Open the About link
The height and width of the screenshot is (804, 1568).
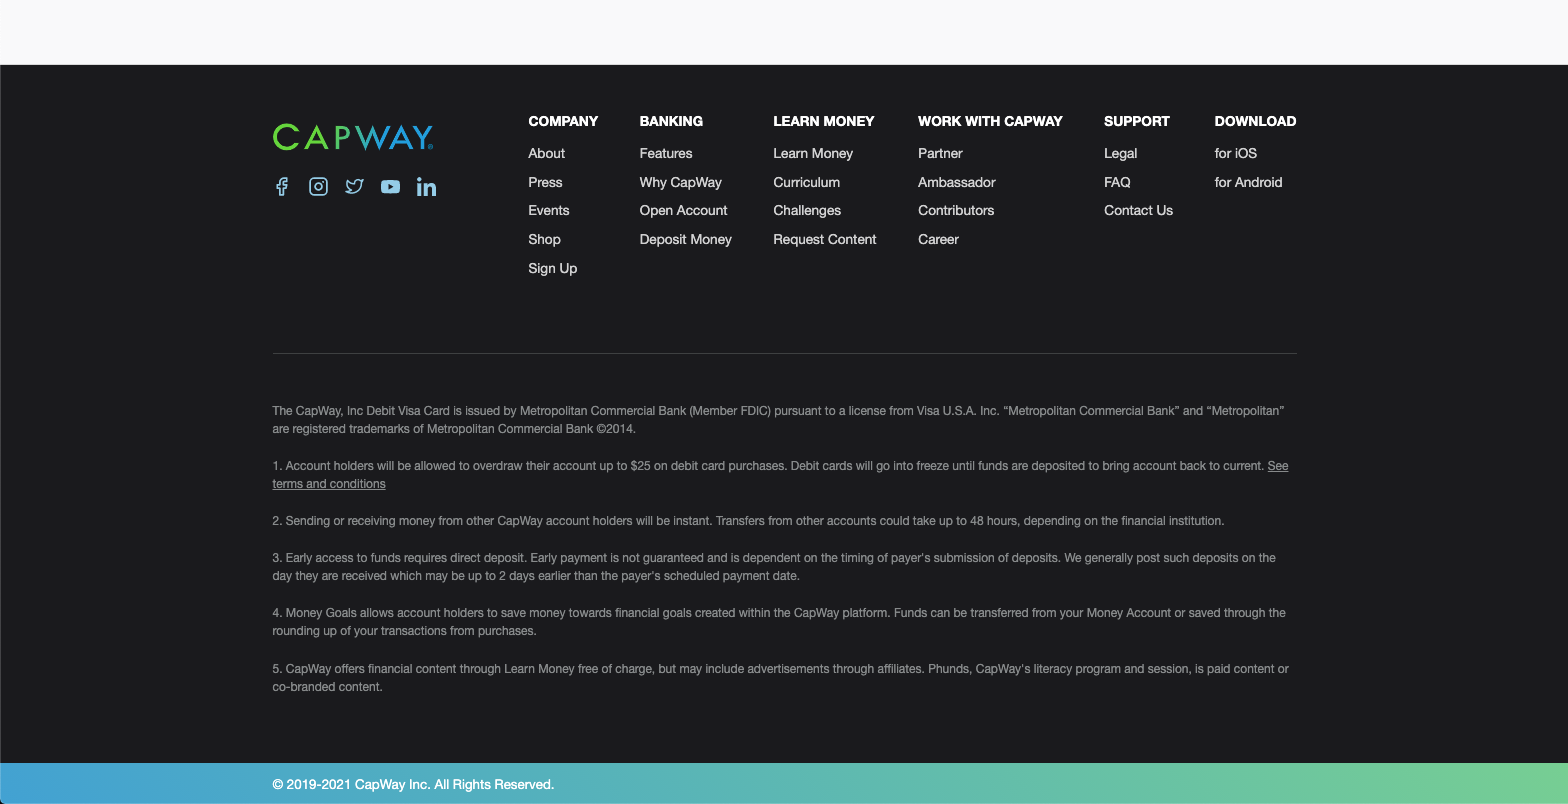coord(547,153)
